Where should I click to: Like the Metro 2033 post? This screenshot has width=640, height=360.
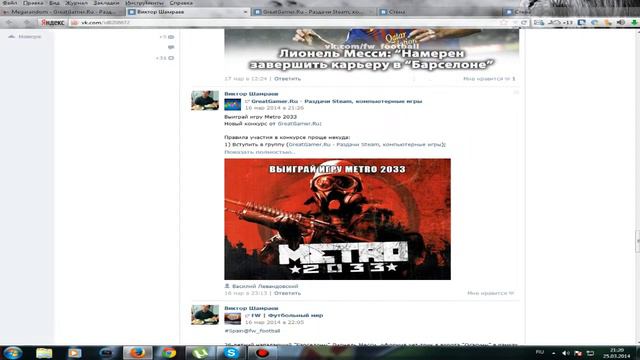click(x=491, y=293)
